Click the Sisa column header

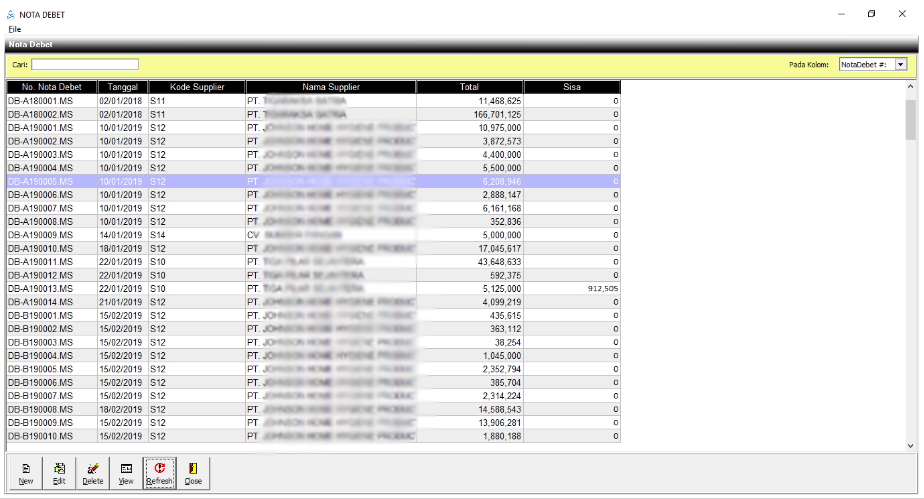572,87
